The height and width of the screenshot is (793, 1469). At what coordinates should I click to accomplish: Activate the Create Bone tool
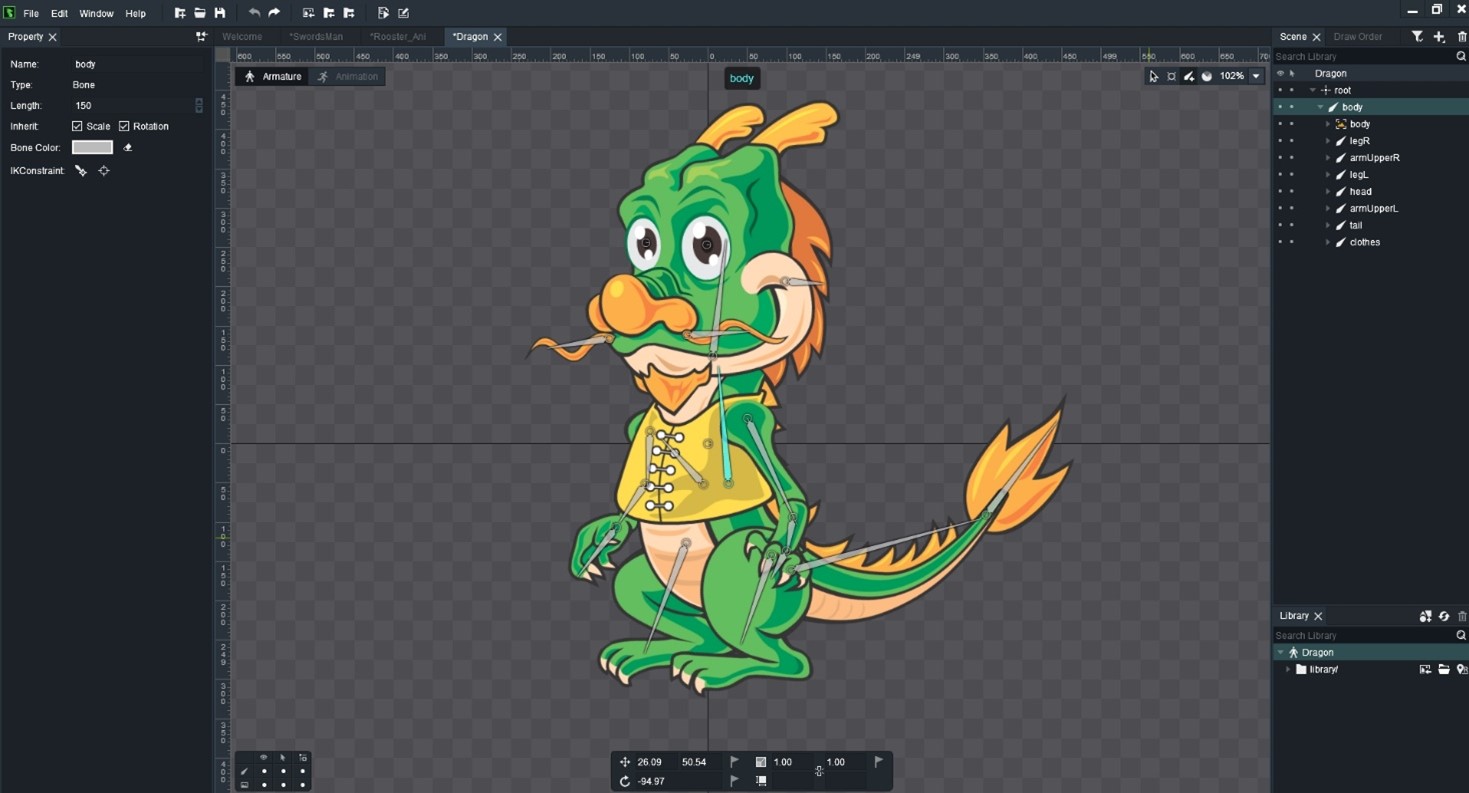(x=1189, y=76)
